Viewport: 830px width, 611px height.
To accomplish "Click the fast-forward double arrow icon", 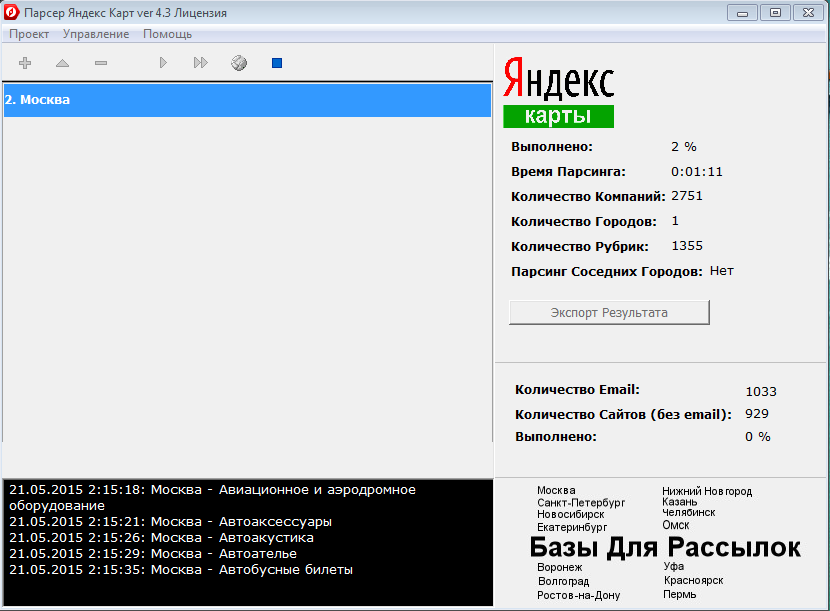I will coord(201,63).
